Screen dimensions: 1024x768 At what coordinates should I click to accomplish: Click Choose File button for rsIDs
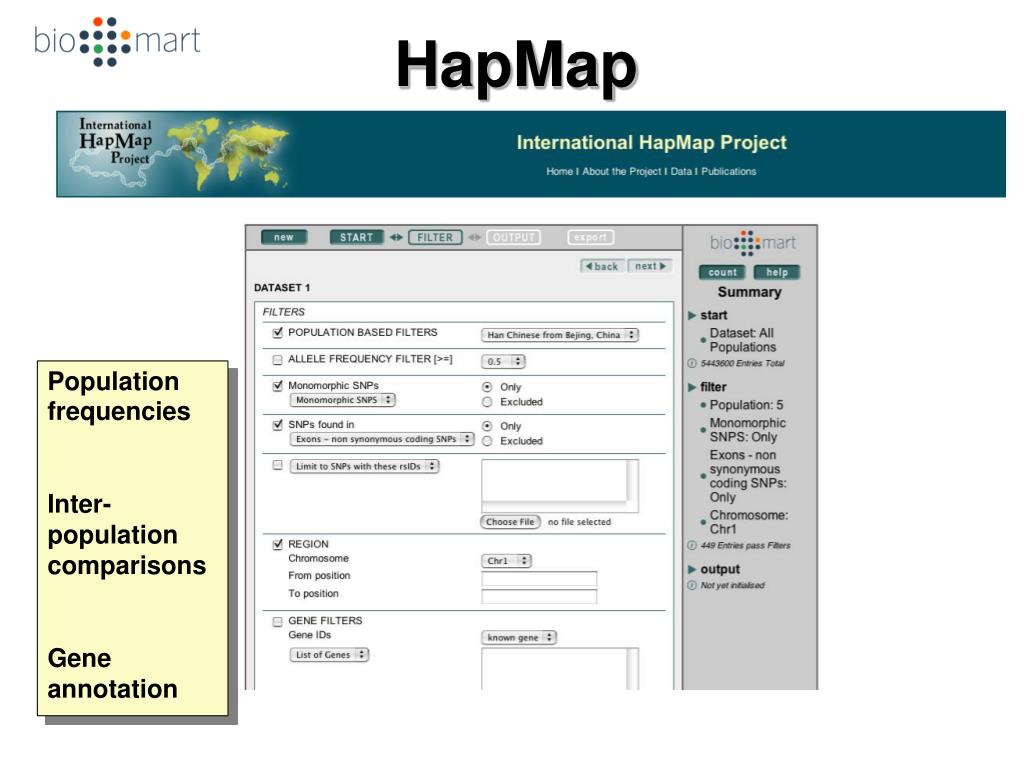pos(511,522)
